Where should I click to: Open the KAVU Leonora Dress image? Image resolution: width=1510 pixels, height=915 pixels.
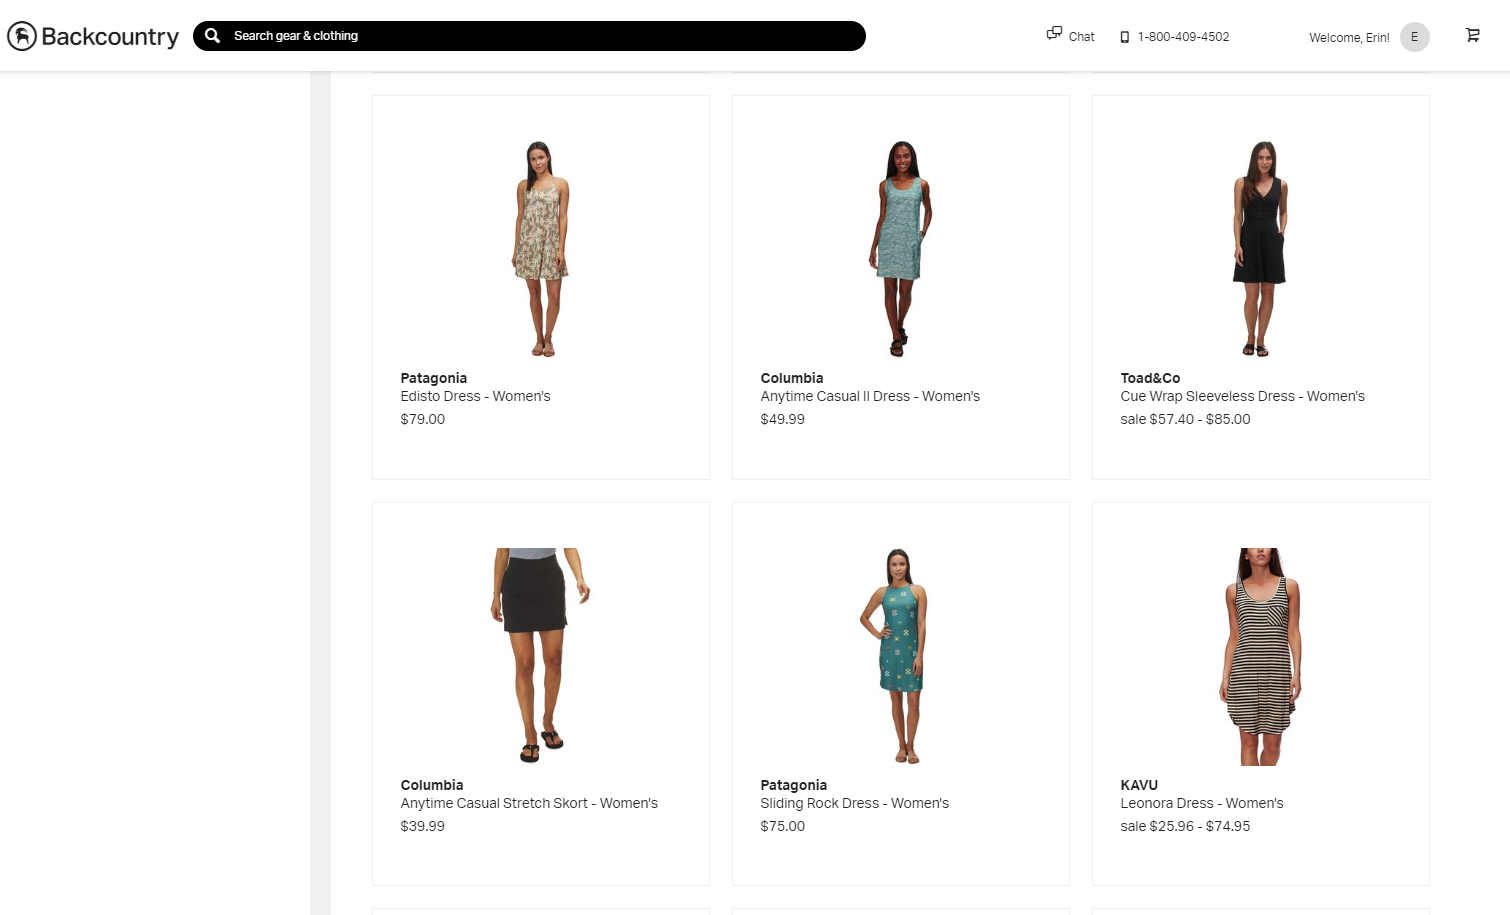tap(1260, 656)
